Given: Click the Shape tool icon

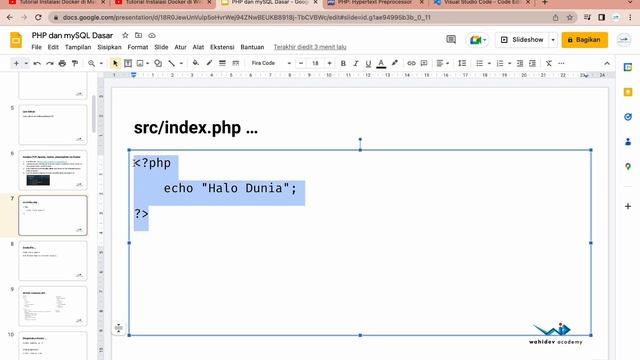Looking at the screenshot, I should coord(158,63).
